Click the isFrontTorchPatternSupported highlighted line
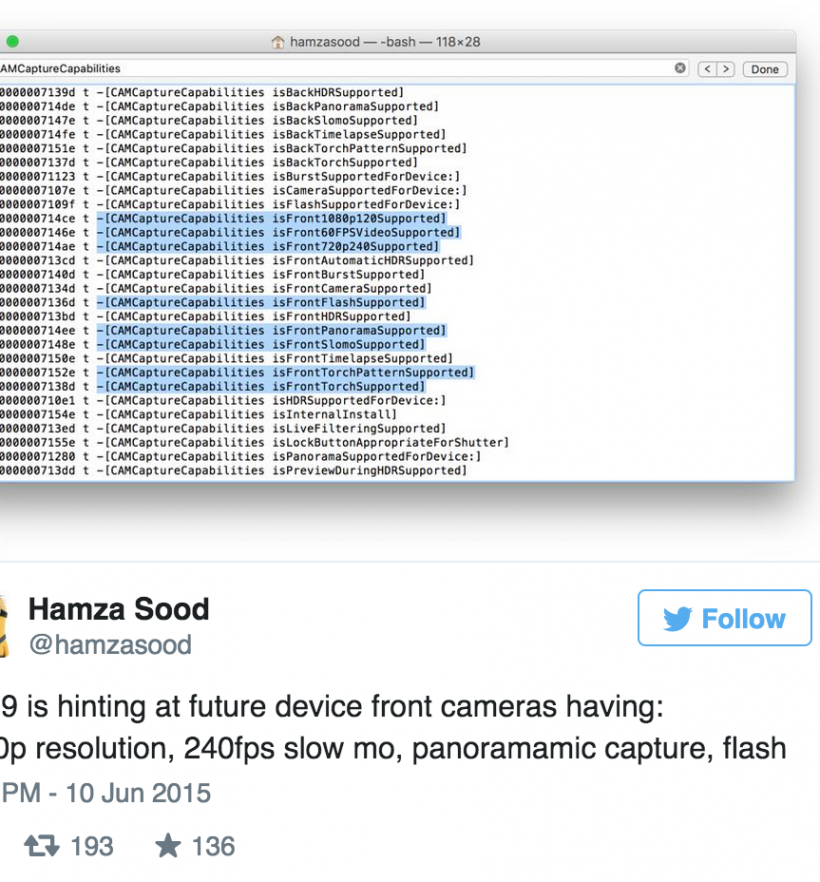The height and width of the screenshot is (882, 820). click(x=286, y=372)
